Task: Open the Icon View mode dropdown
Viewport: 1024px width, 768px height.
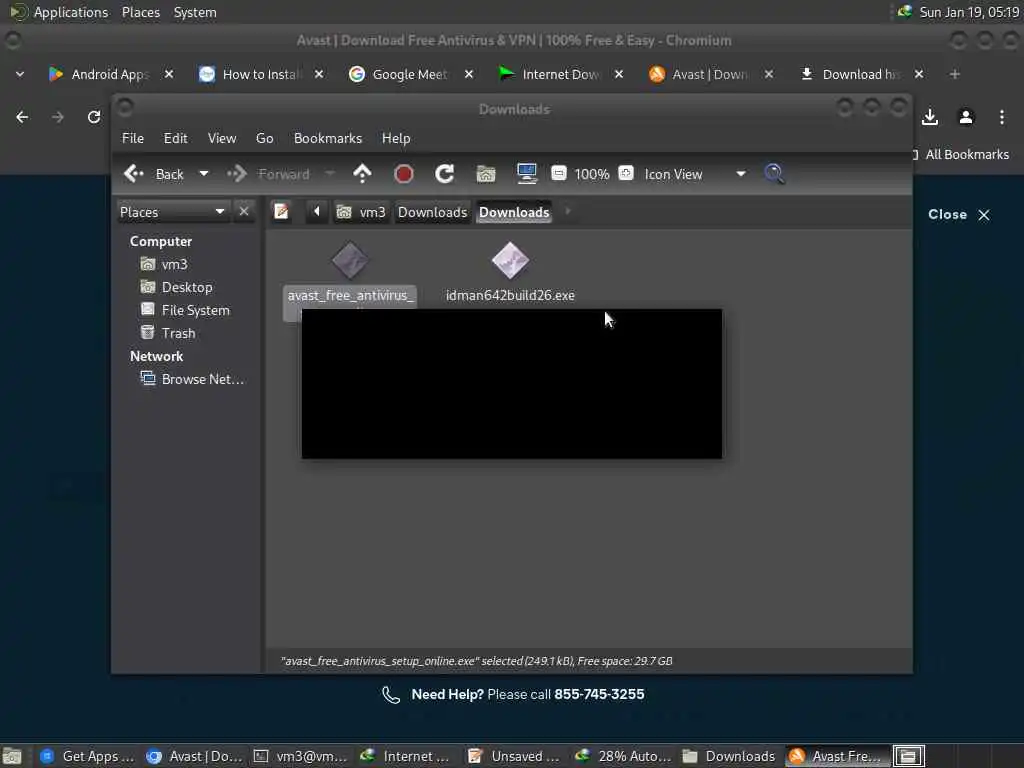Action: point(695,174)
